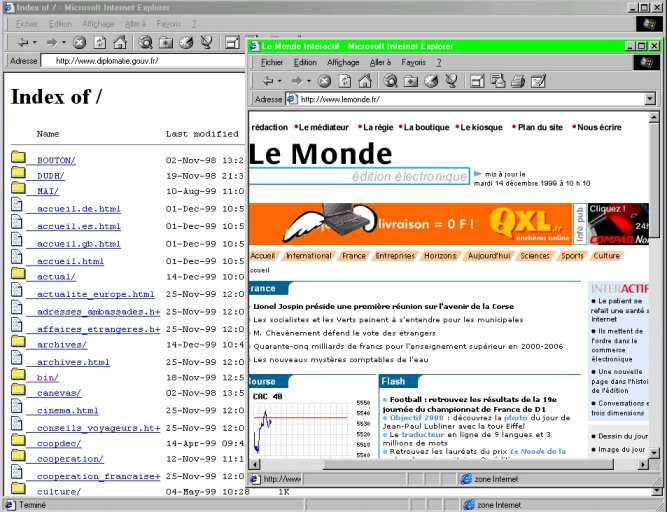The height and width of the screenshot is (512, 667).
Task: Open the Le médiateur link
Action: coord(324,127)
